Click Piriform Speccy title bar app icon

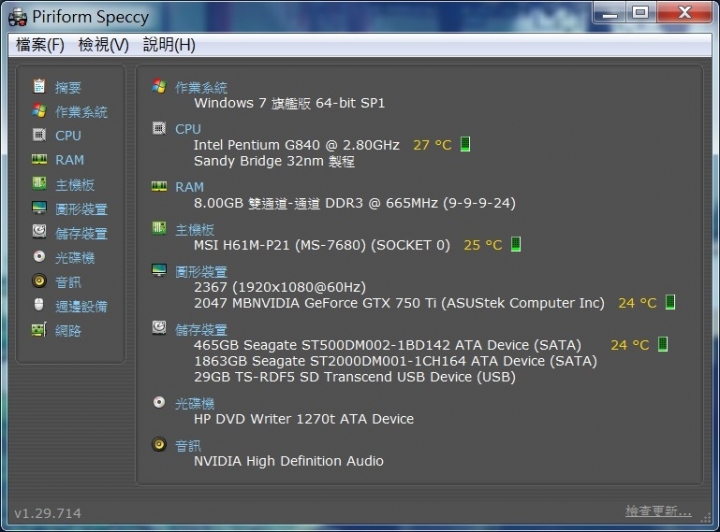tap(18, 17)
